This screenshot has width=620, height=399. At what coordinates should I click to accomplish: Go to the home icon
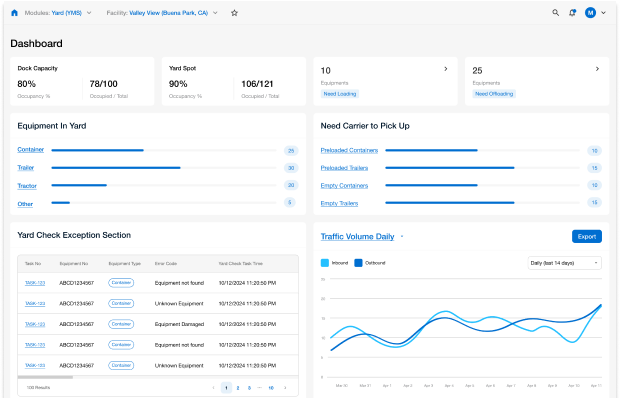(15, 13)
